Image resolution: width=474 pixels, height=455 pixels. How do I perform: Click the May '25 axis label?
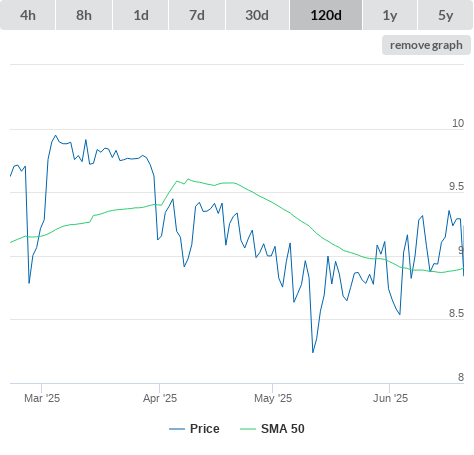pos(273,398)
